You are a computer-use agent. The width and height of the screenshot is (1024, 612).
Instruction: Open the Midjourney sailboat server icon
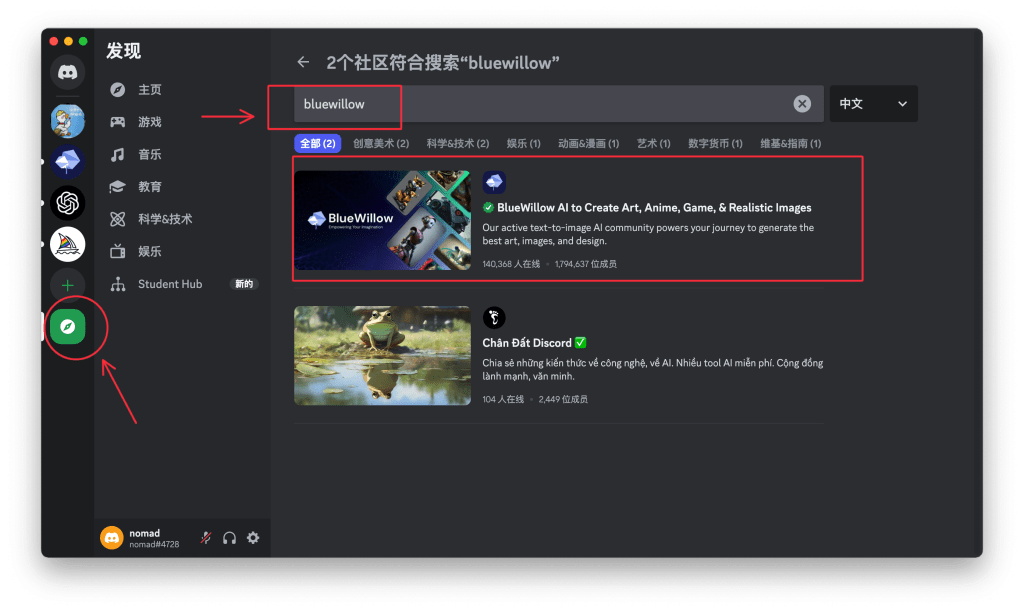[67, 244]
